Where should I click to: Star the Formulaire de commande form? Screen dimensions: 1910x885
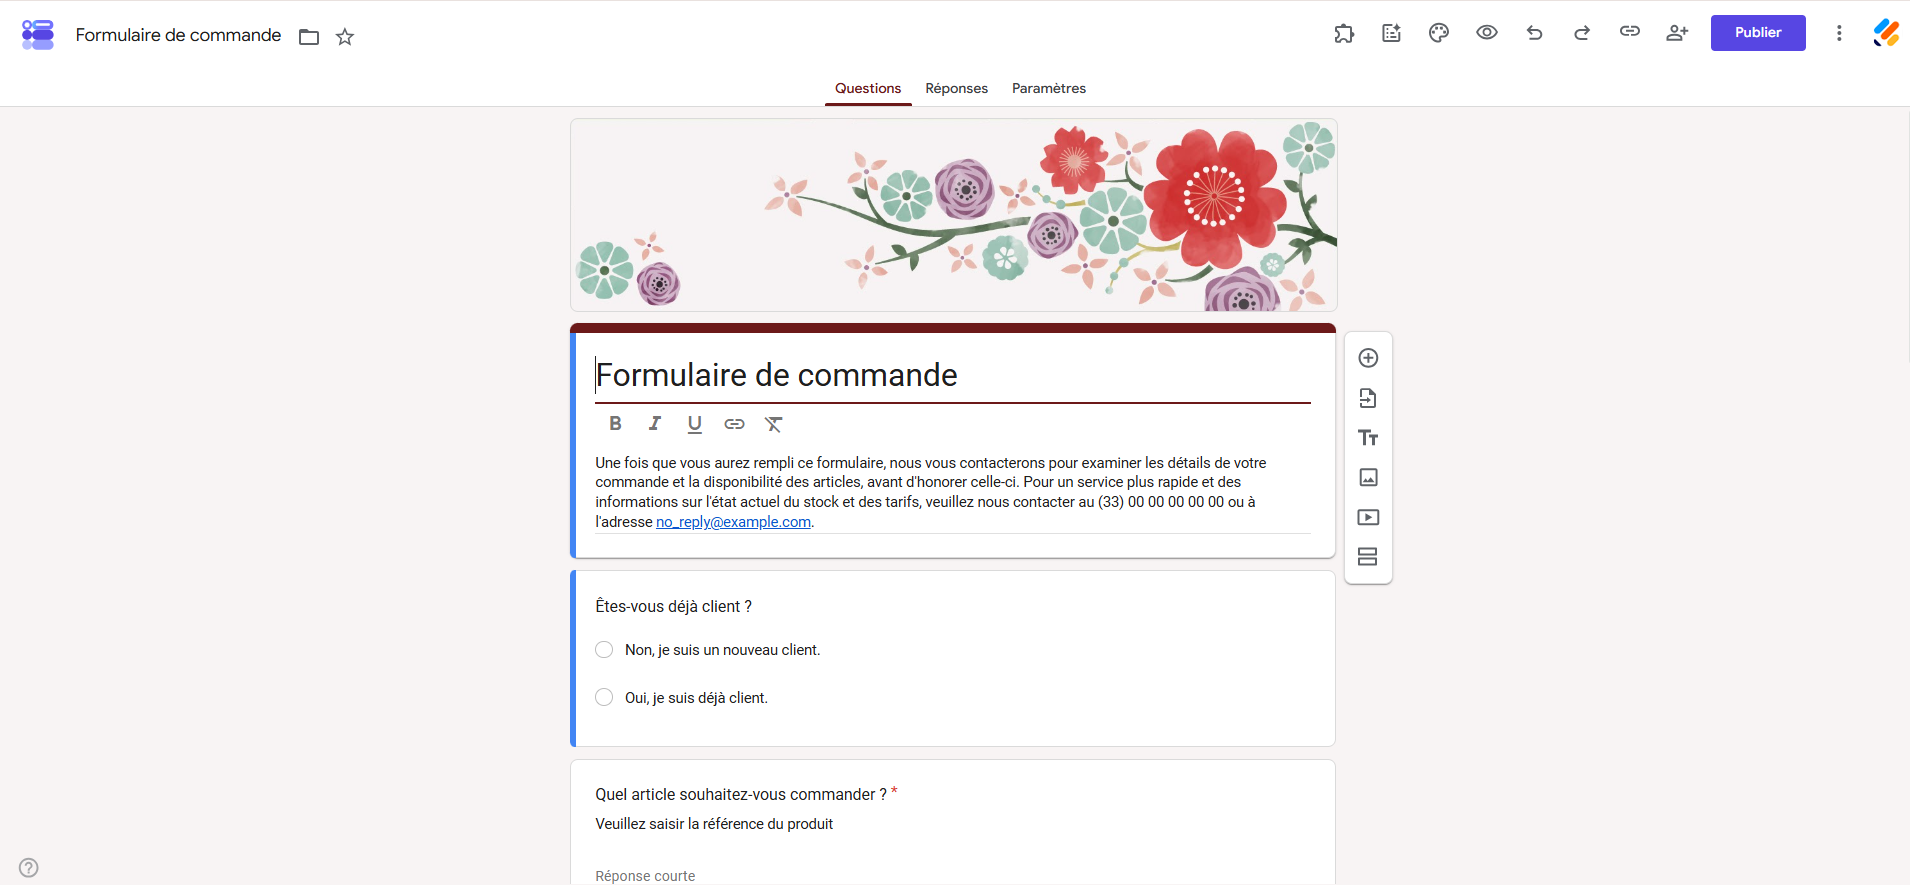pyautogui.click(x=345, y=37)
